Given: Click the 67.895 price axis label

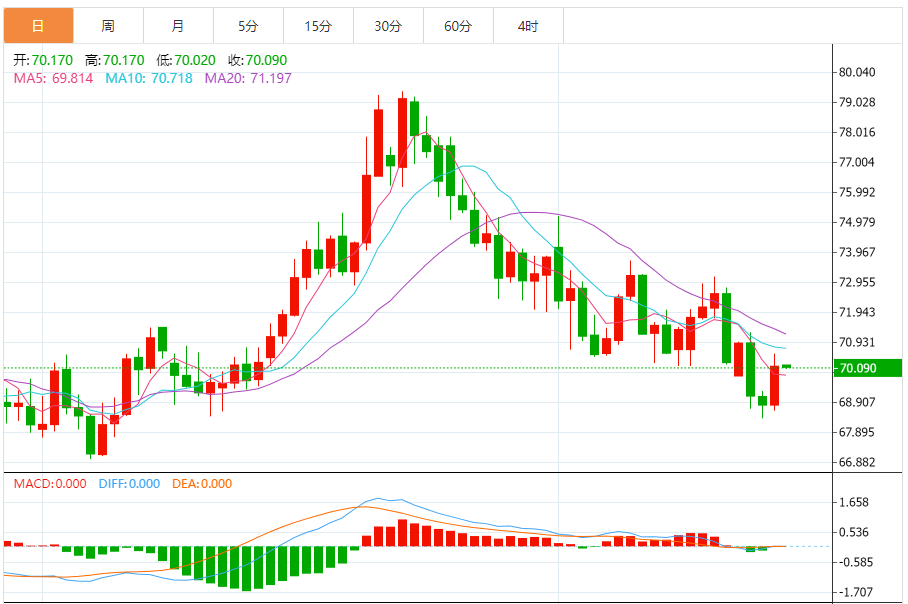Looking at the screenshot, I should click(x=857, y=433).
